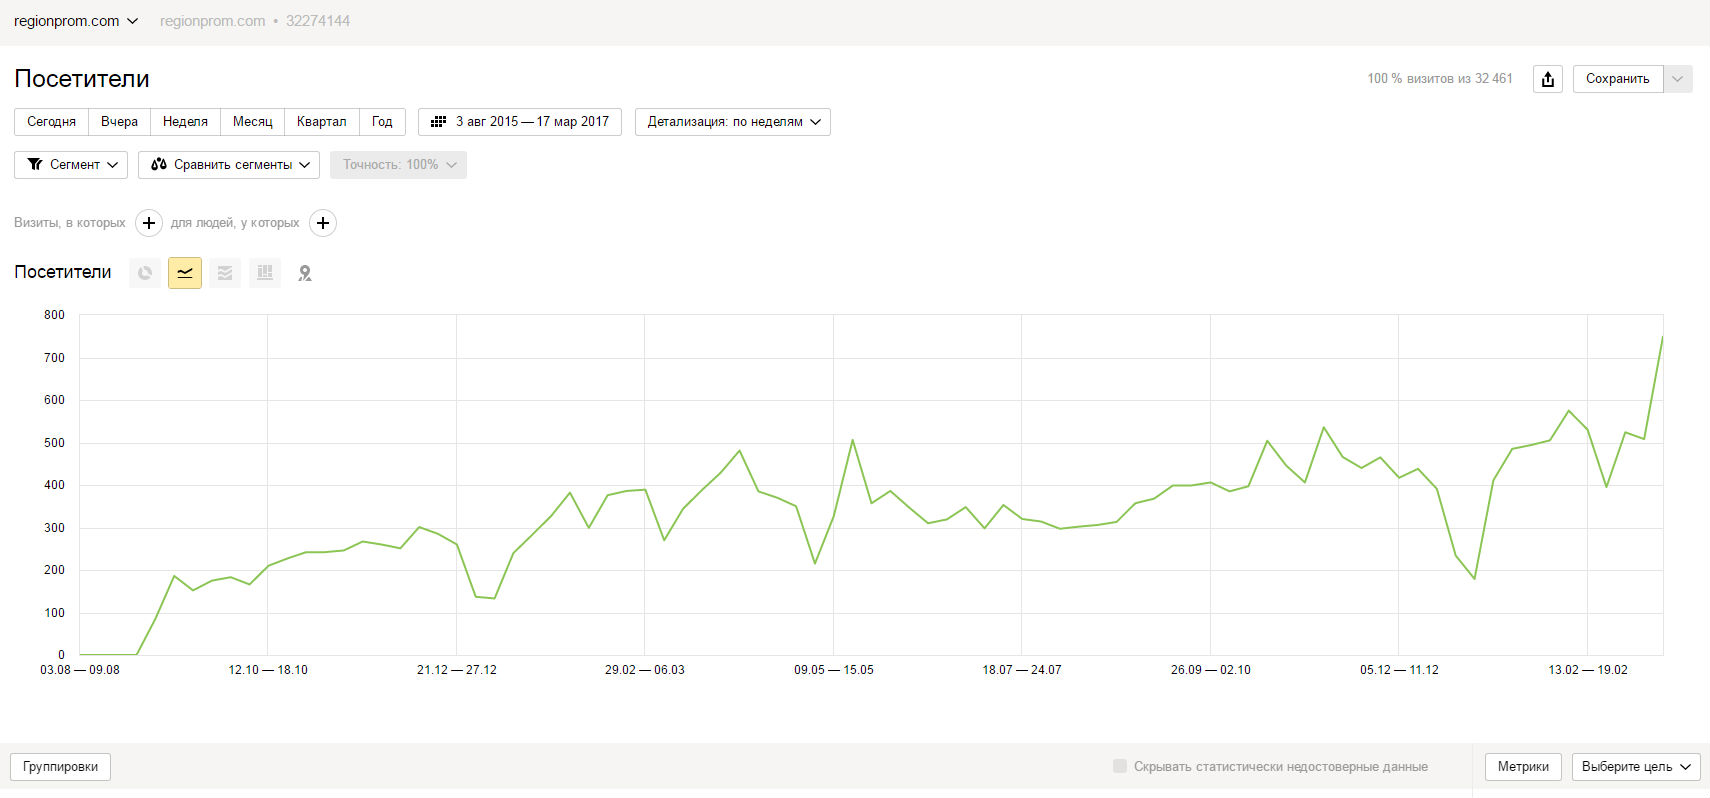The image size is (1710, 798).
Task: Open the Сравнить сегменты dropdown
Action: click(x=229, y=165)
